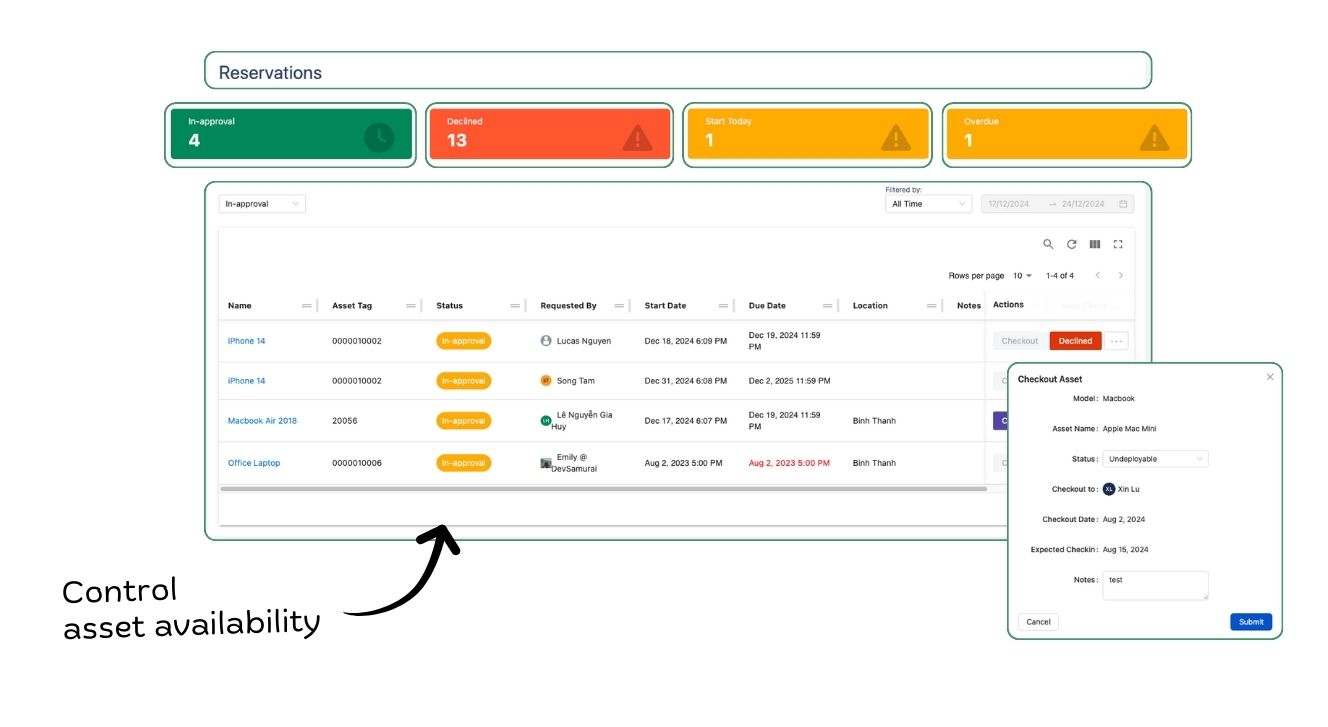
Task: Click the Requested By column drag handle
Action: [619, 306]
